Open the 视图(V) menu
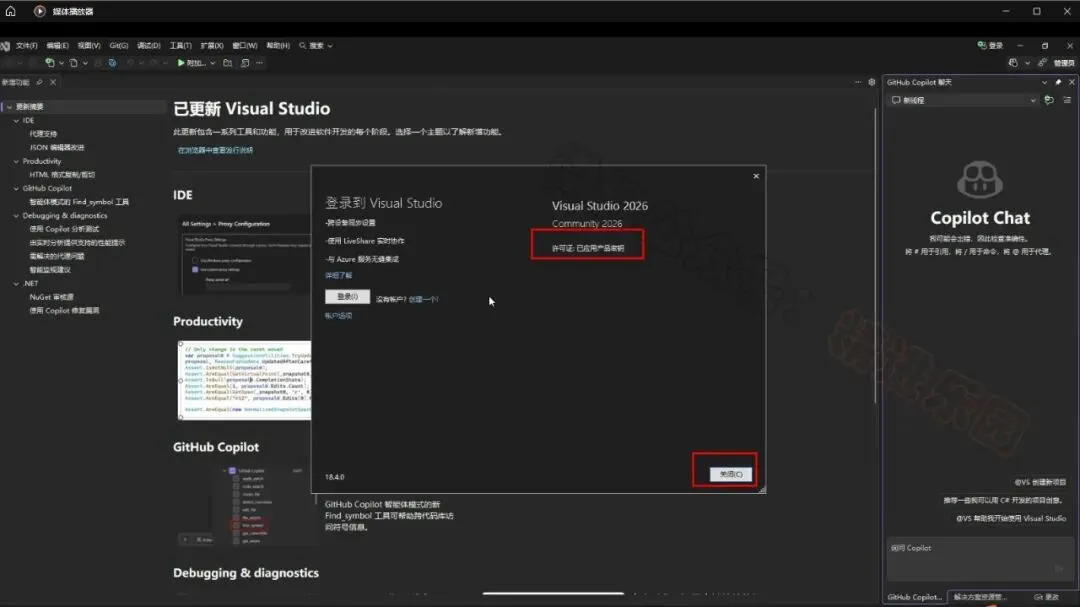This screenshot has height=607, width=1080. (89, 45)
